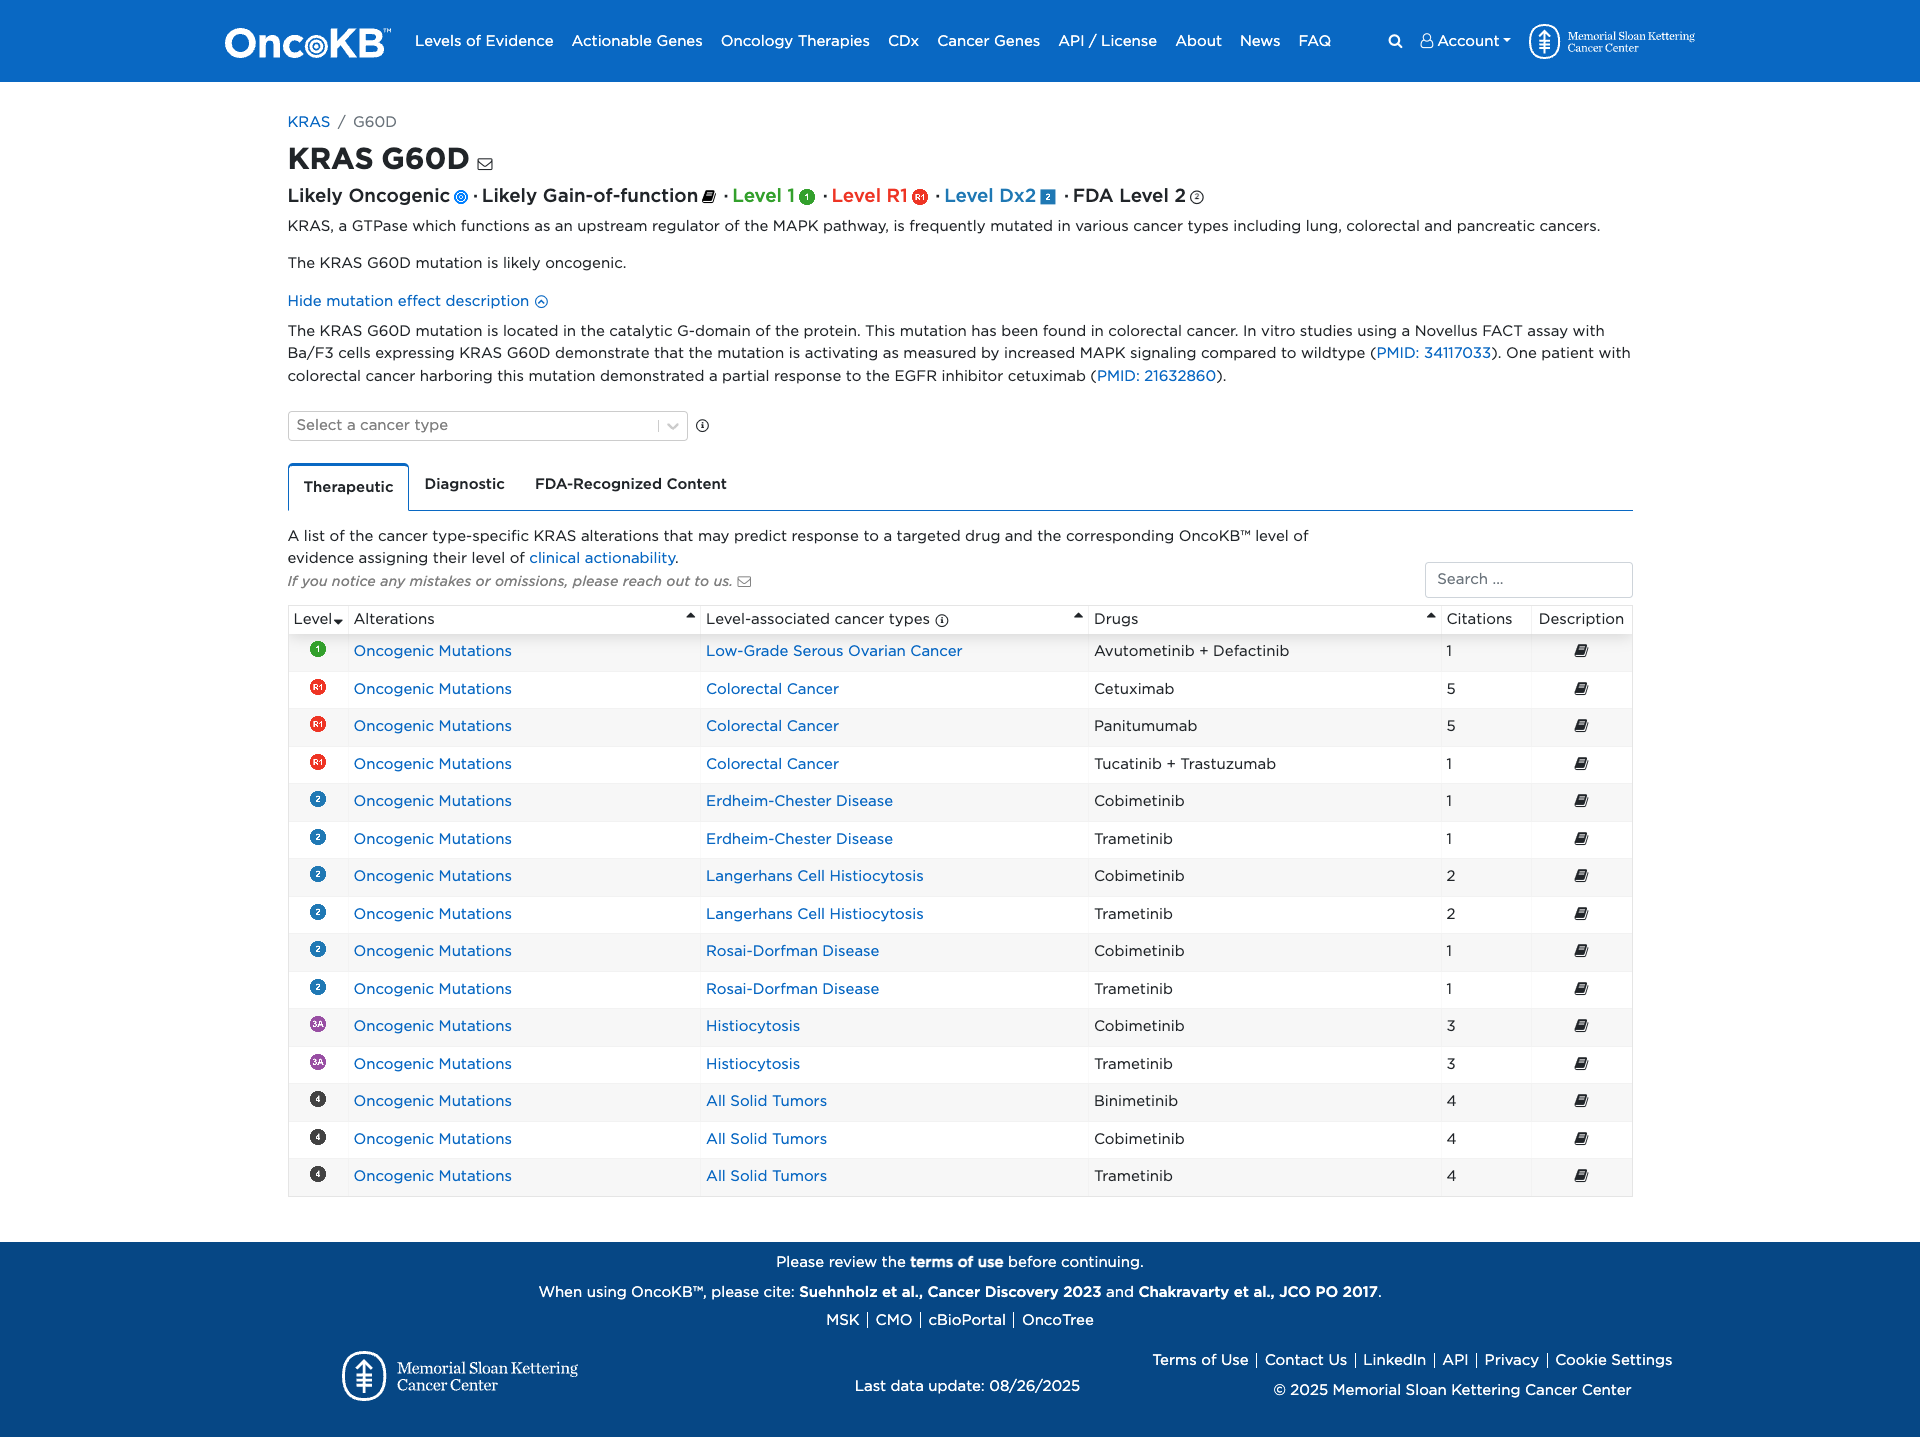The height and width of the screenshot is (1437, 1920).
Task: Sort the Alterations column with its arrow
Action: (690, 617)
